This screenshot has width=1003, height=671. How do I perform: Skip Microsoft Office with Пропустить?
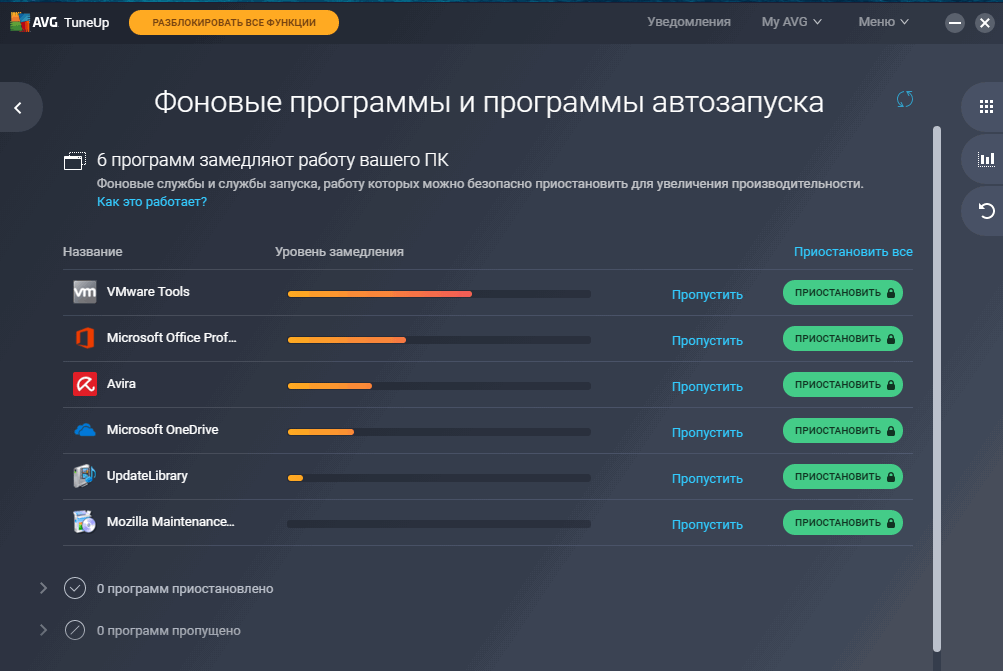tap(707, 340)
